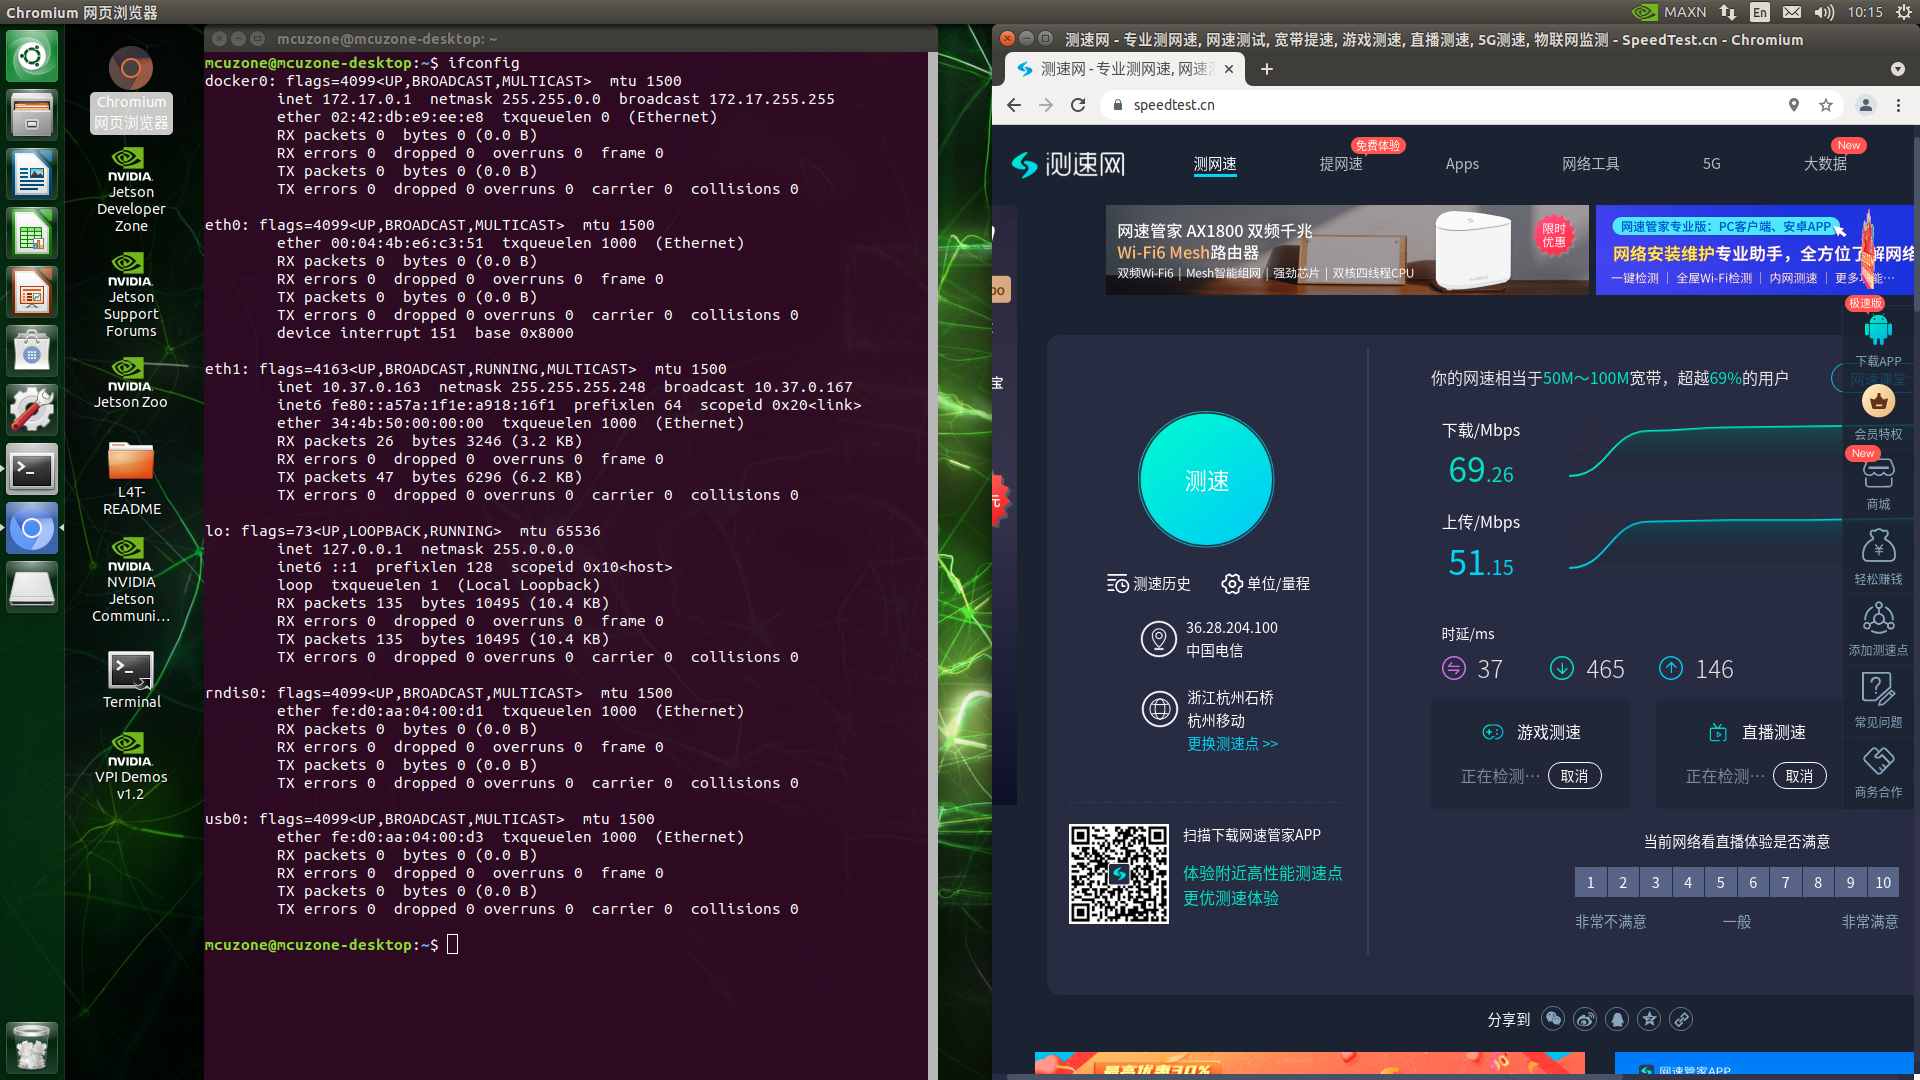
Task: Rate satisfaction score 5
Action: (1720, 882)
